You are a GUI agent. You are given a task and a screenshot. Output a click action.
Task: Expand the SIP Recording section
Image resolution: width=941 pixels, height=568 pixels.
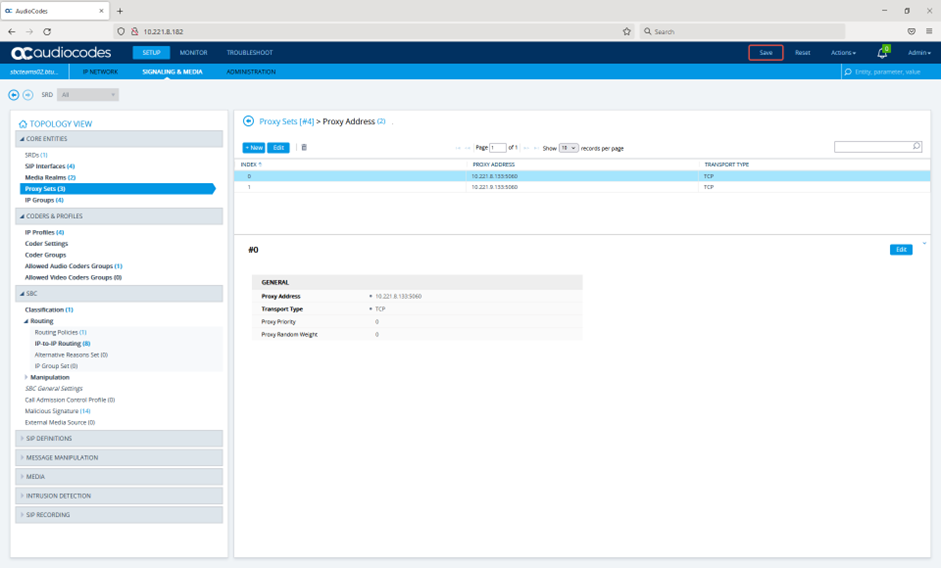[119, 515]
